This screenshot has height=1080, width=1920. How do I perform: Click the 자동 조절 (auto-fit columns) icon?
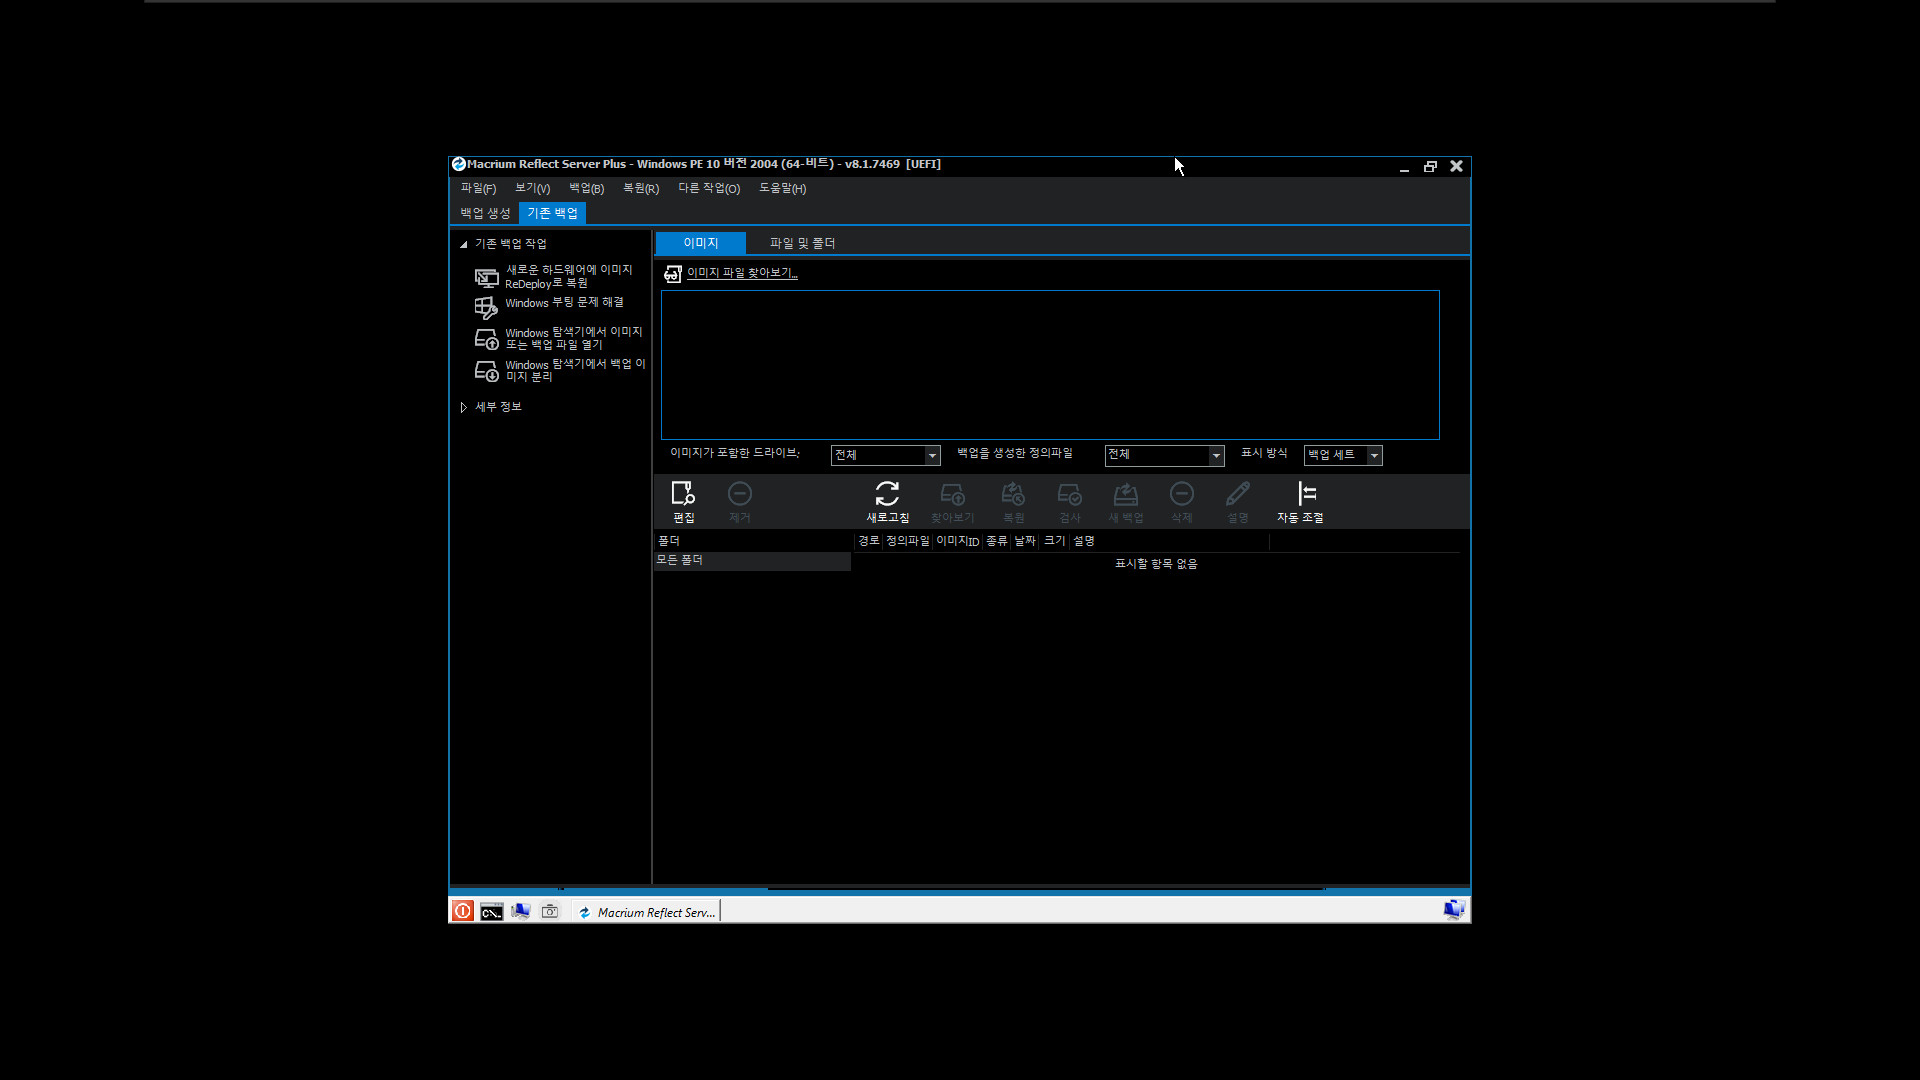[x=1306, y=494]
